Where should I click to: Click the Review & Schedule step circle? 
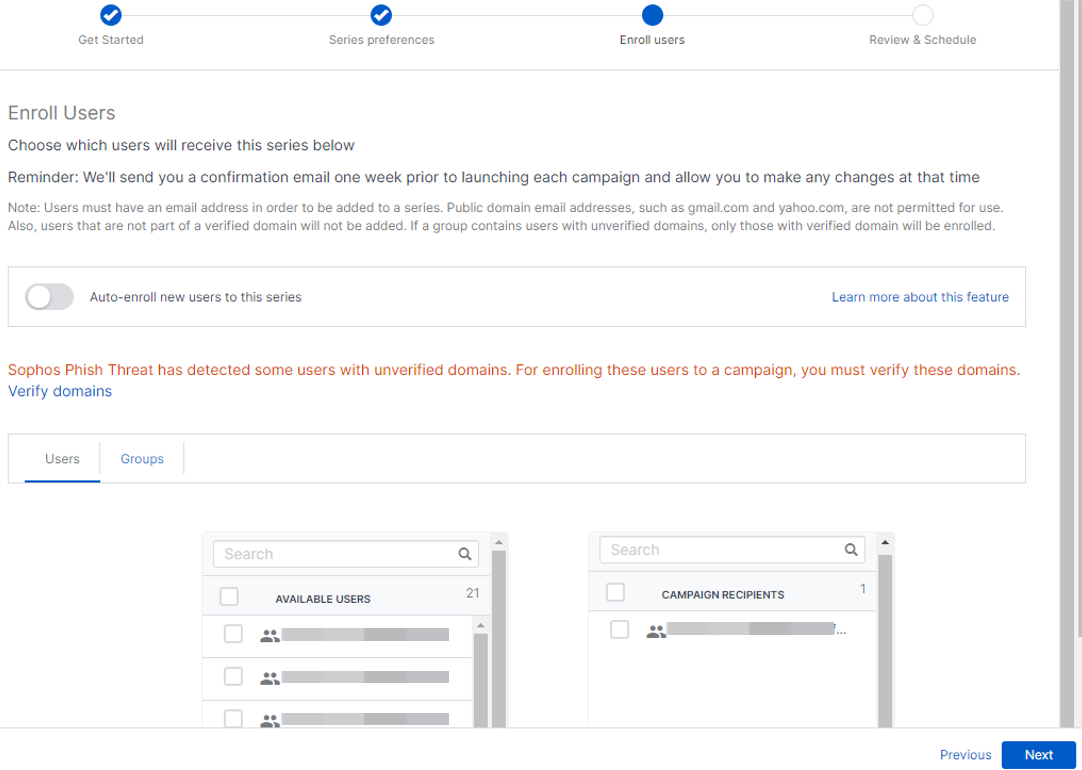click(922, 15)
